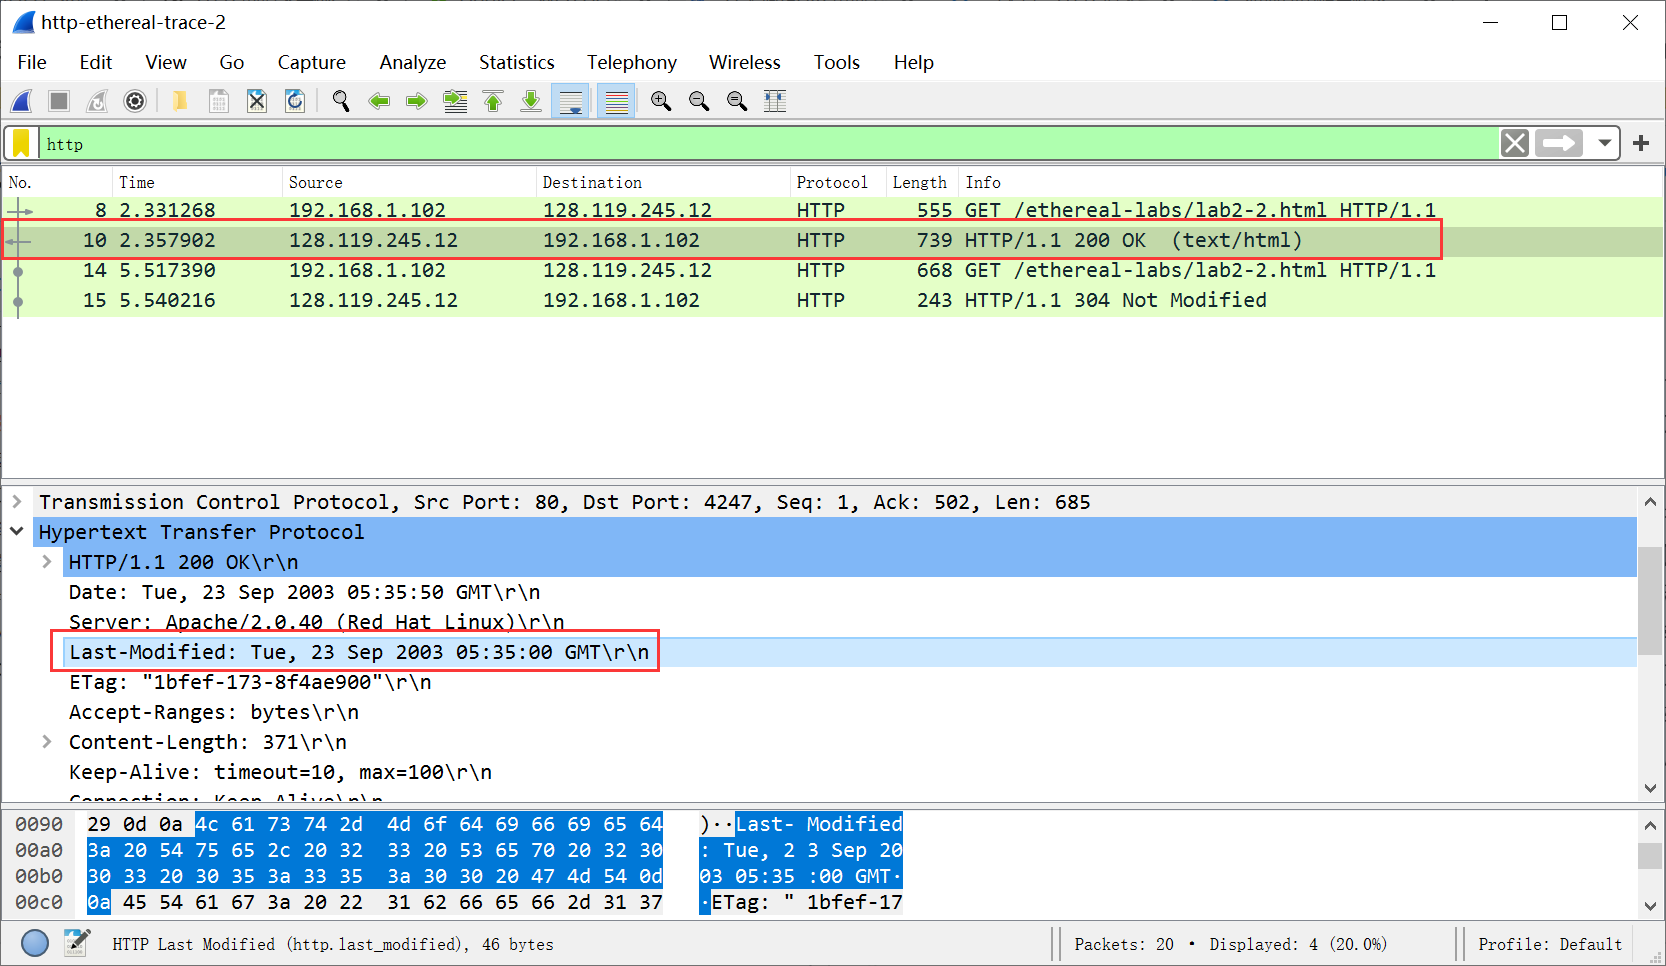The height and width of the screenshot is (966, 1666).
Task: Click the packet bytes scrollbar up arrow
Action: [1650, 826]
